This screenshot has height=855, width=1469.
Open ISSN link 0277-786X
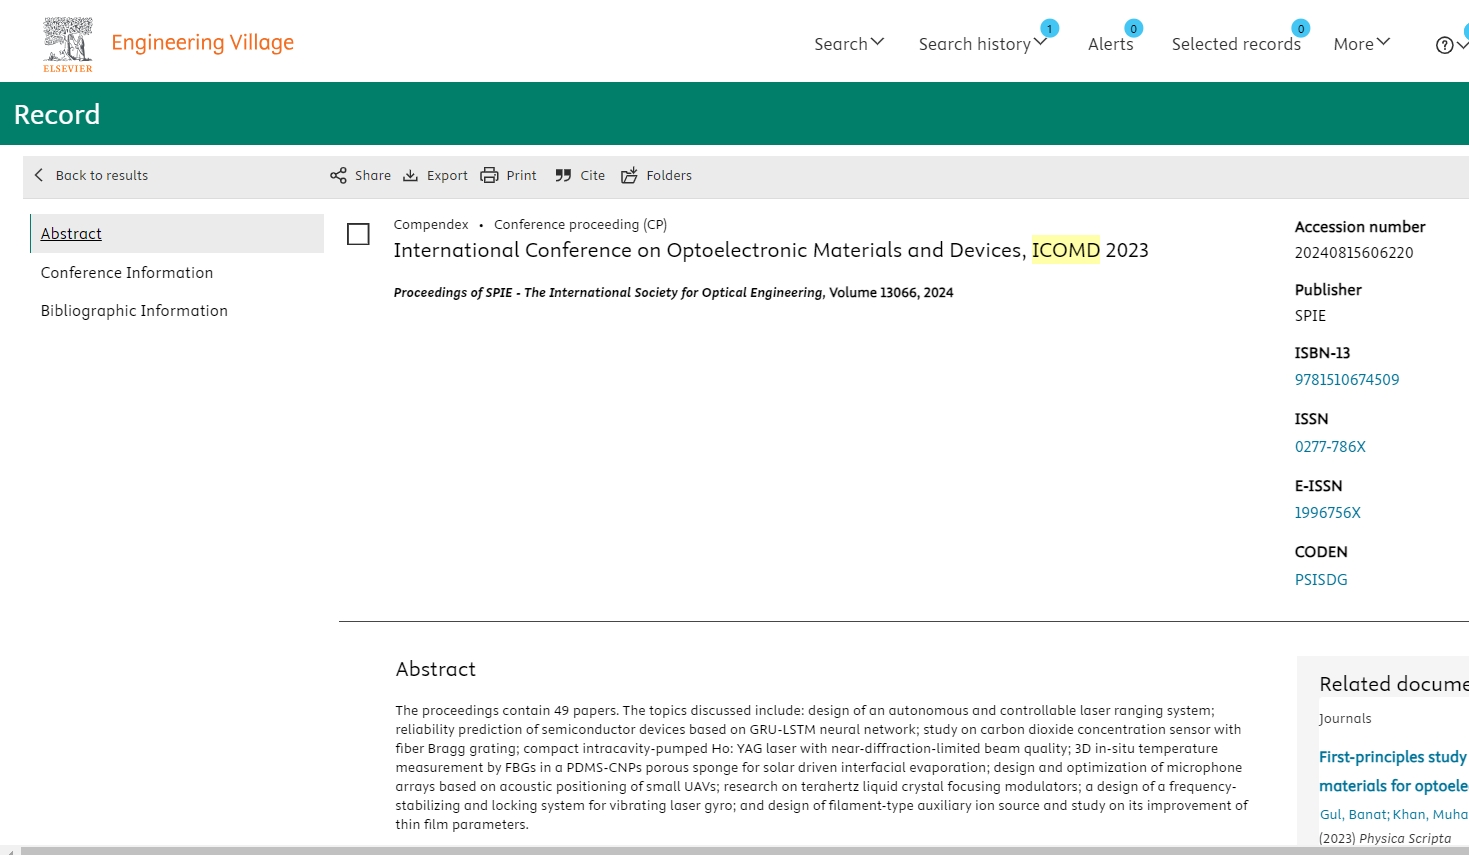coord(1330,446)
